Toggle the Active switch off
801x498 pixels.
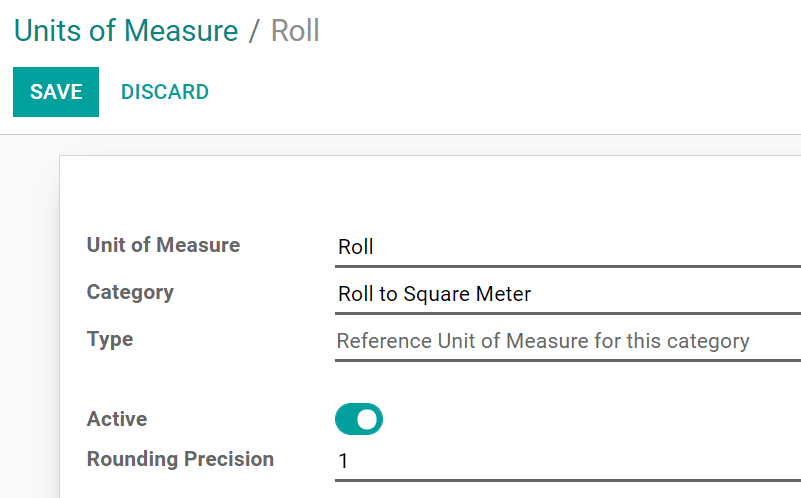[359, 419]
